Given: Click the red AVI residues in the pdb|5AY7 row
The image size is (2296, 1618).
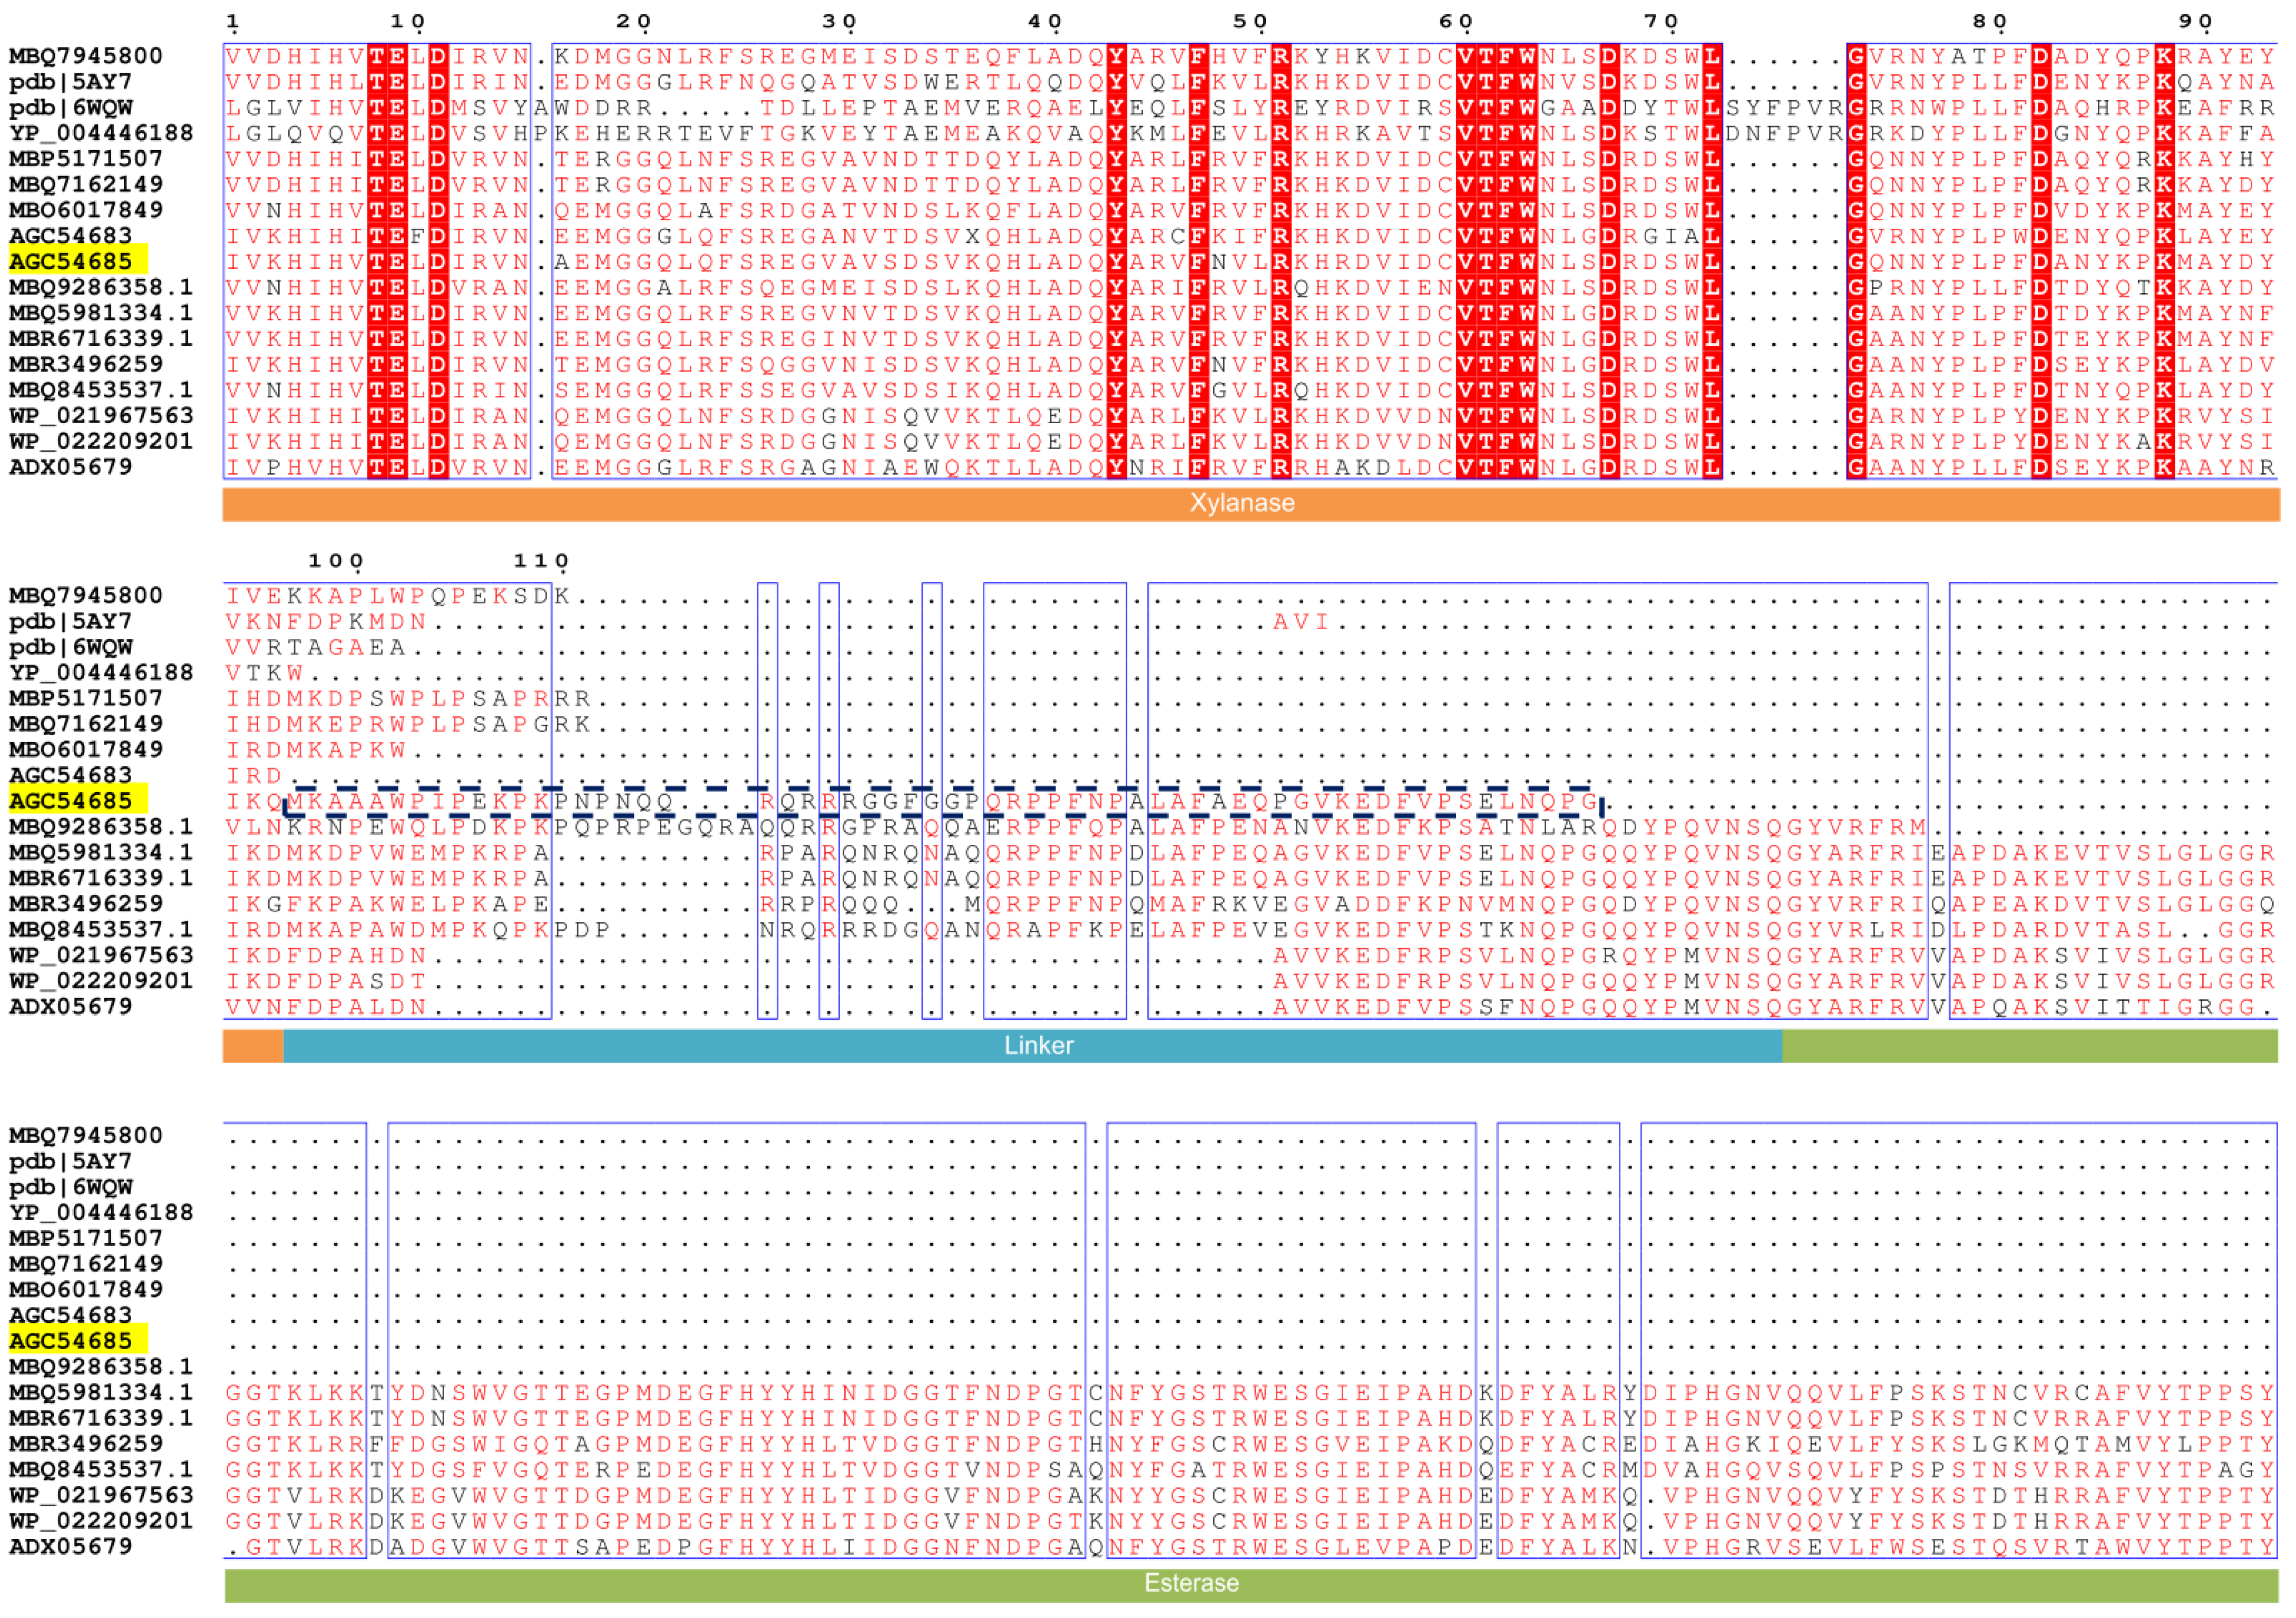Looking at the screenshot, I should [1300, 622].
